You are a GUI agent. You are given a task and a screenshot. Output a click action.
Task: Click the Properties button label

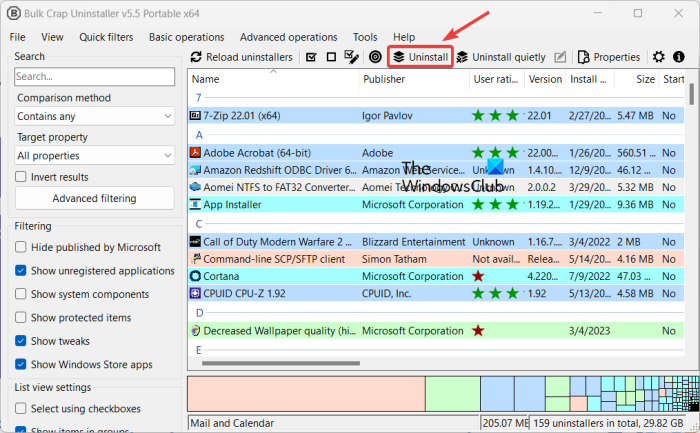click(617, 57)
